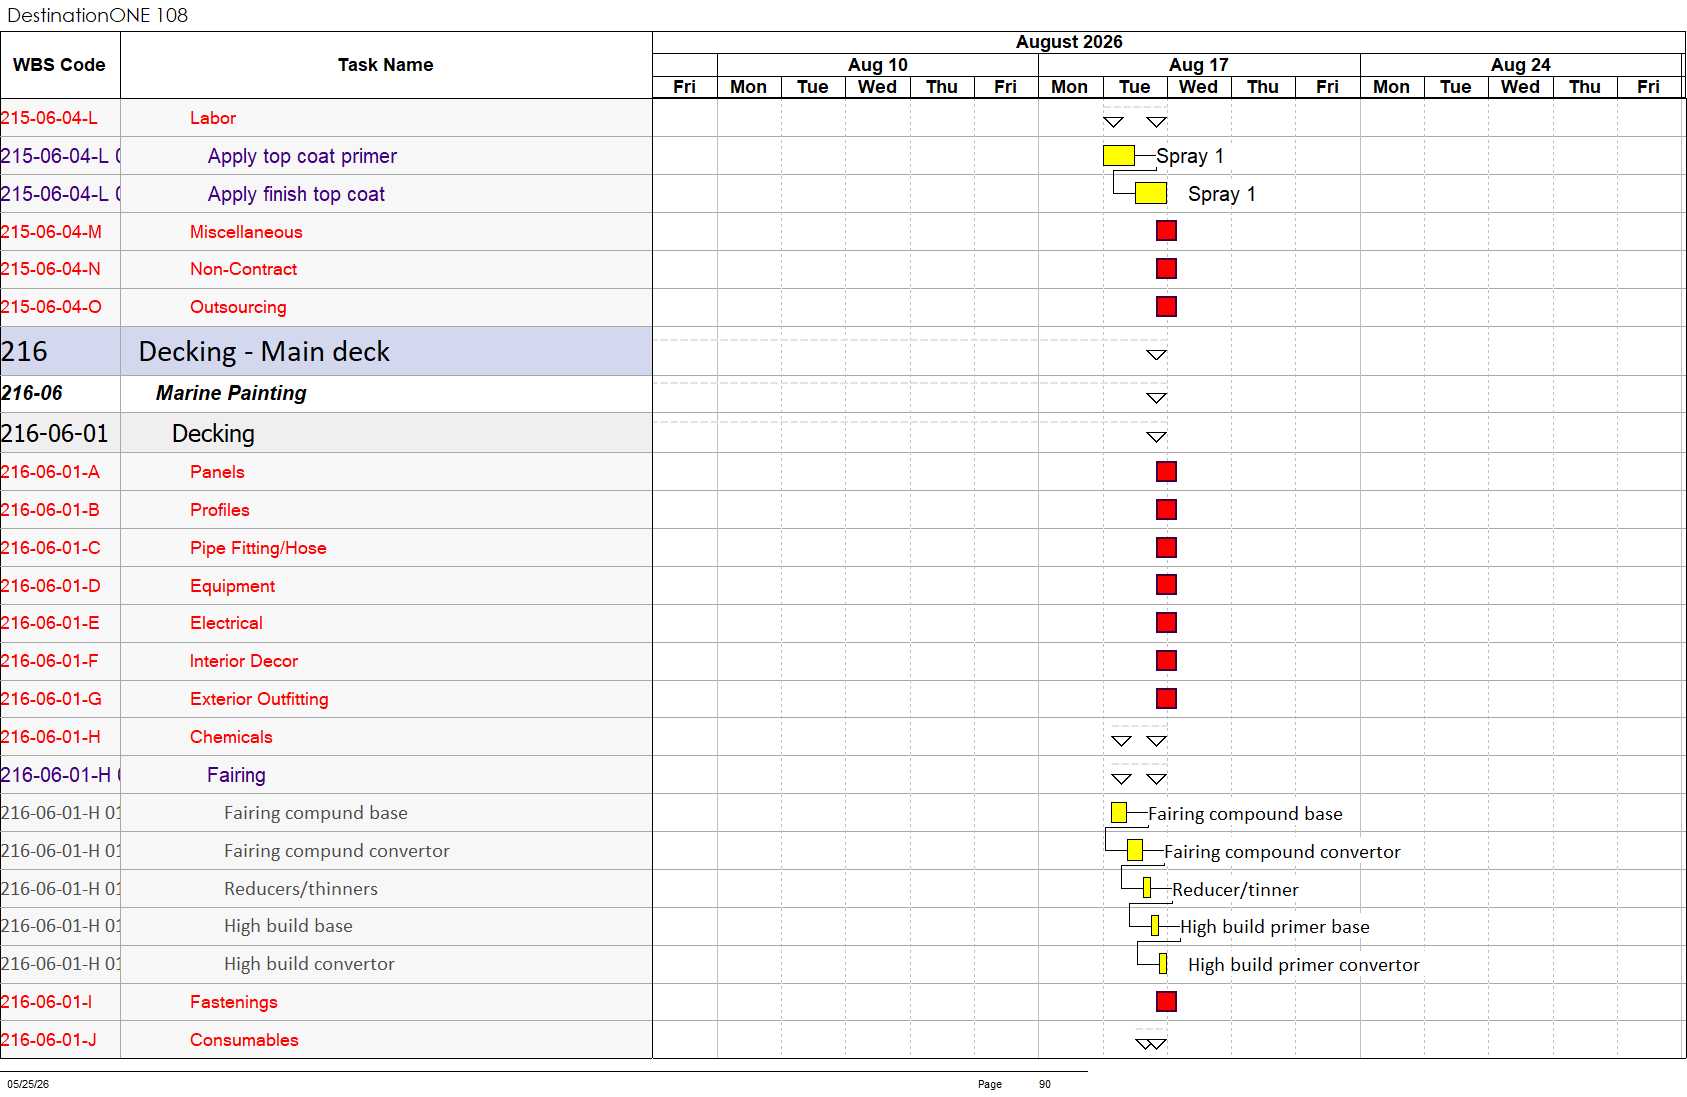Select yellow bar for Apply top coat primer
The width and height of the screenshot is (1687, 1097).
click(x=1119, y=156)
